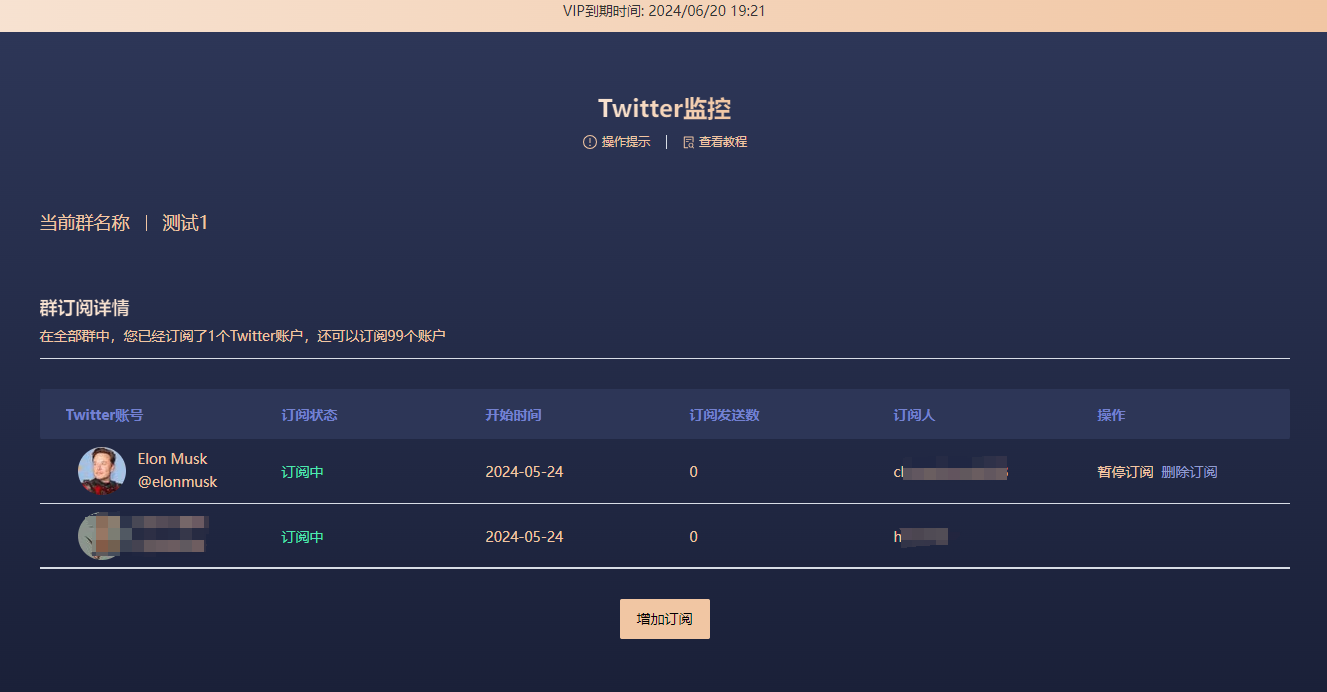
Task: Click the group name 测试1
Action: pyautogui.click(x=185, y=223)
